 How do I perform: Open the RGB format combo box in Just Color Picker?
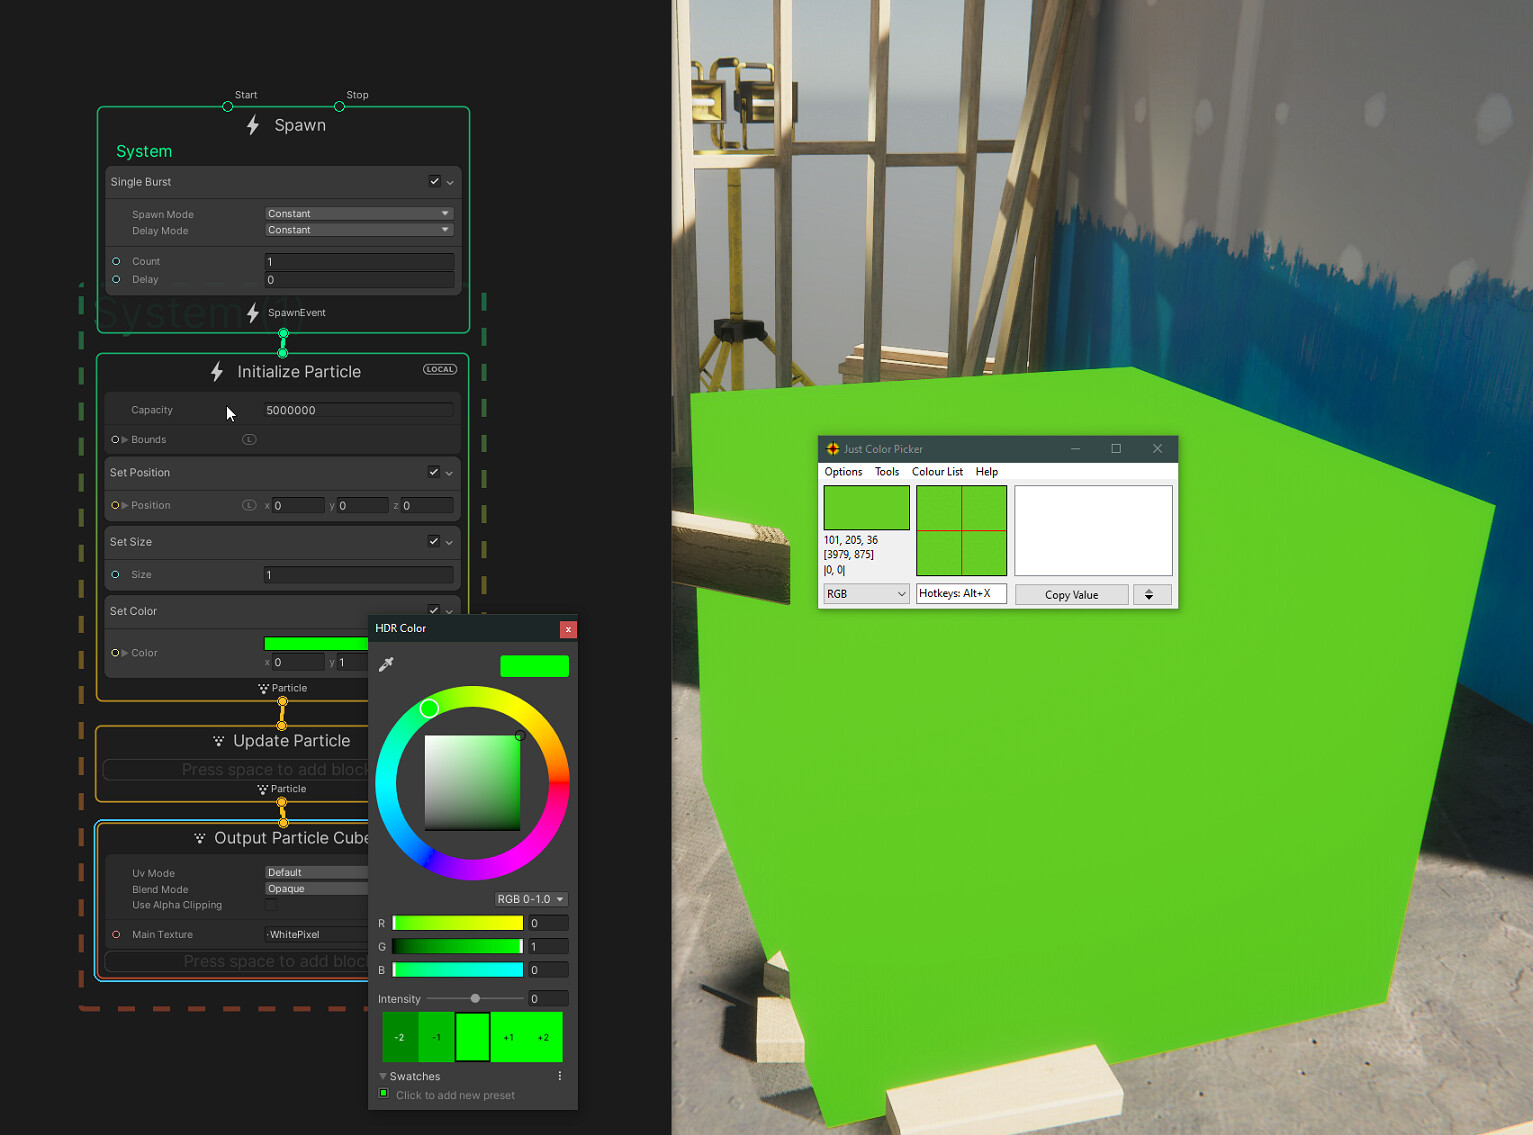click(x=866, y=594)
